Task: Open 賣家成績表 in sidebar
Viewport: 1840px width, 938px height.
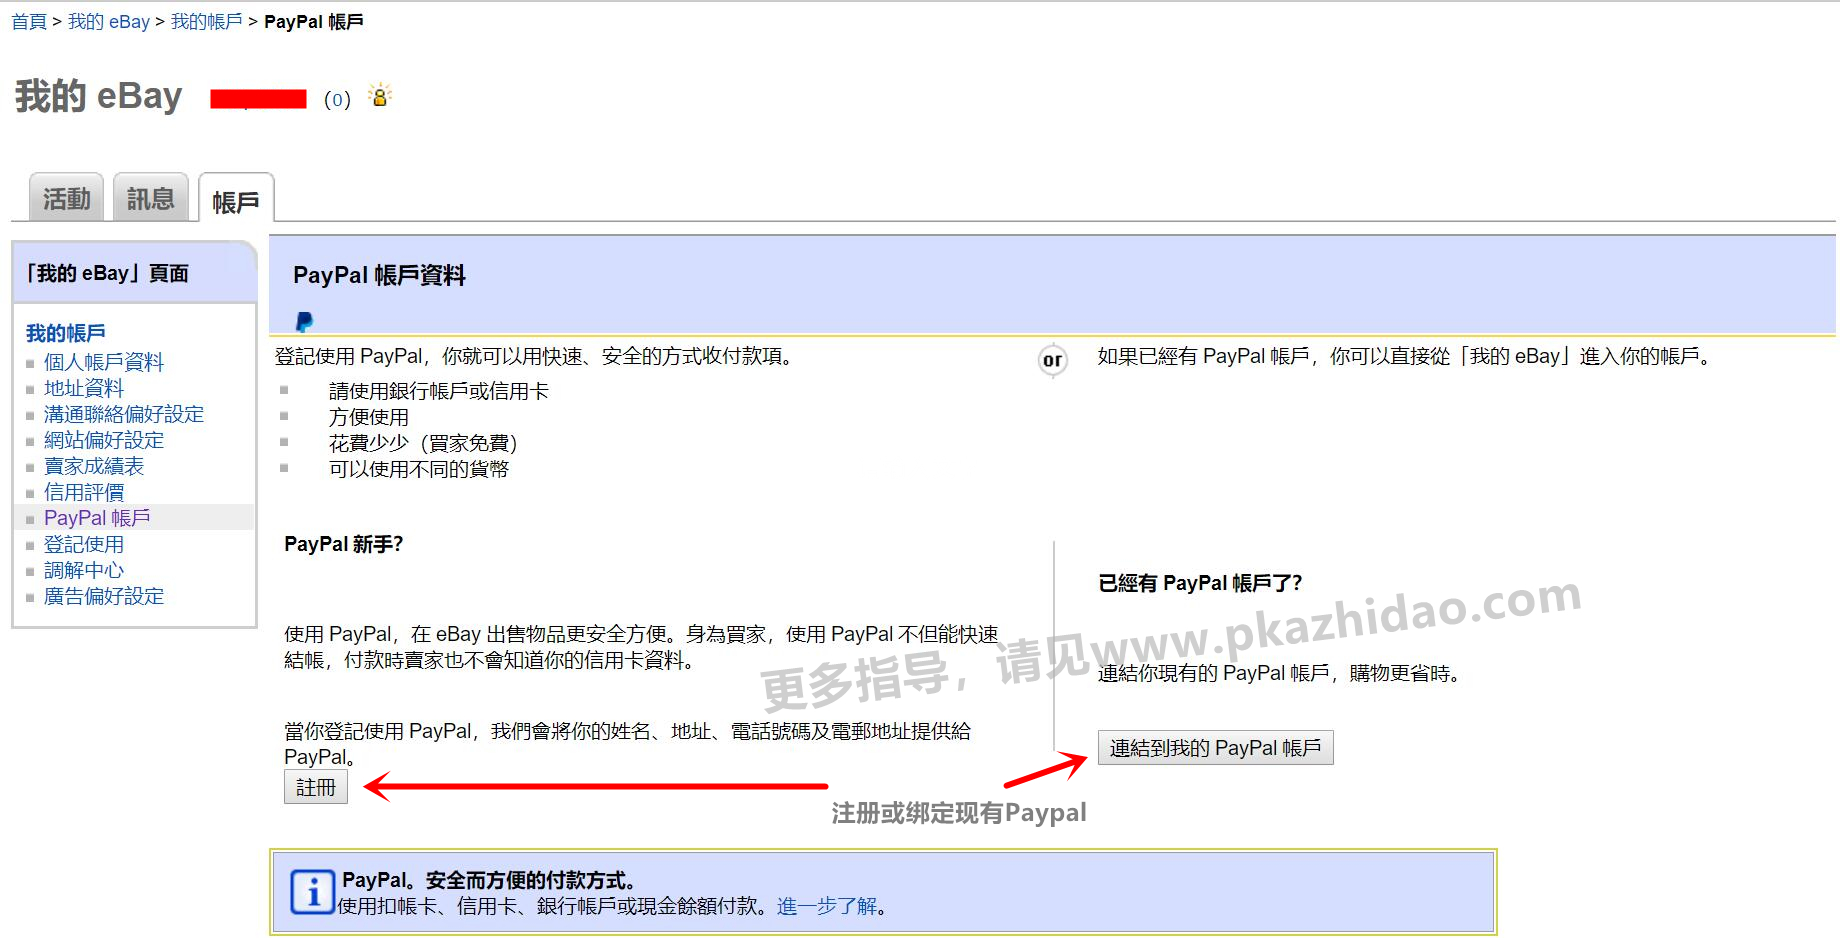Action: (x=94, y=466)
